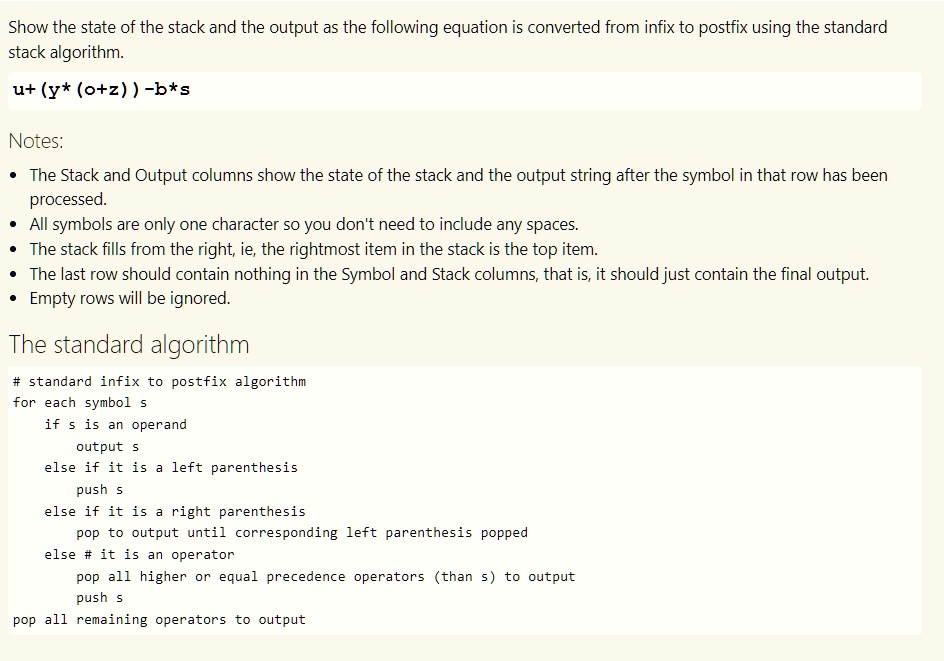Click the line 'else # it is an operator'
The image size is (944, 661).
coord(139,554)
